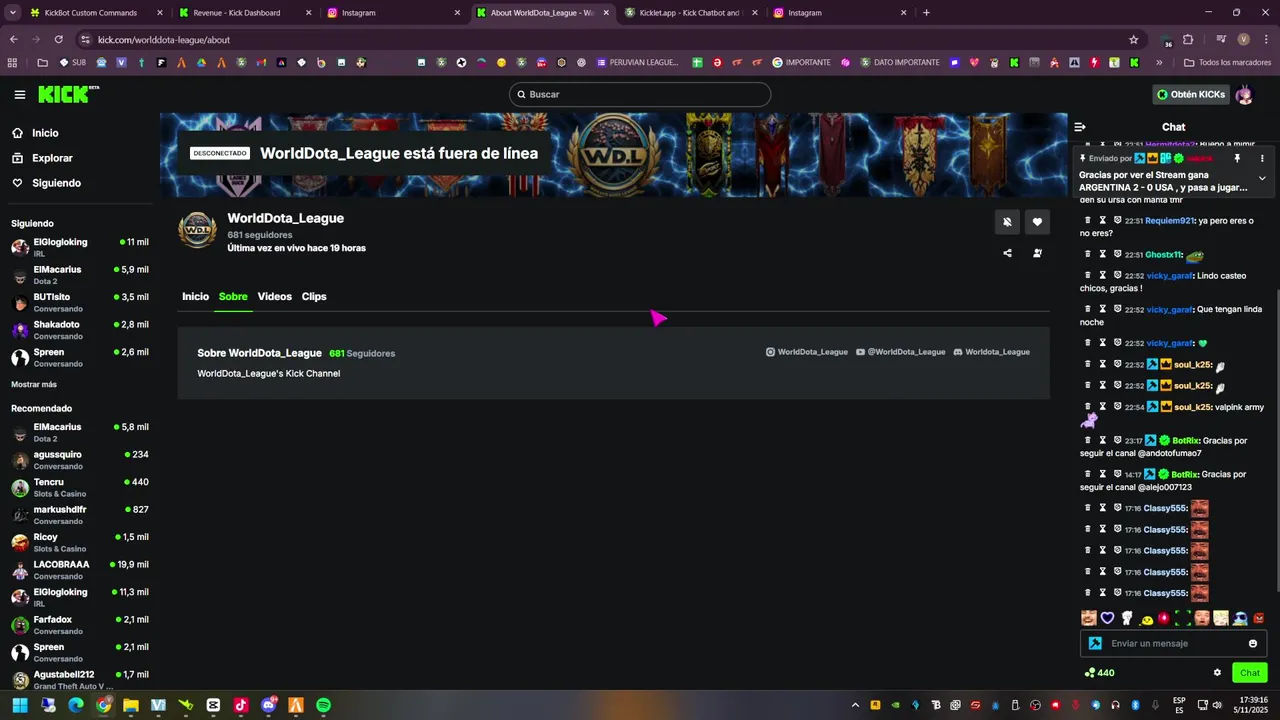1280x720 pixels.
Task: Open agussquiro recommended channel
Action: click(80, 460)
